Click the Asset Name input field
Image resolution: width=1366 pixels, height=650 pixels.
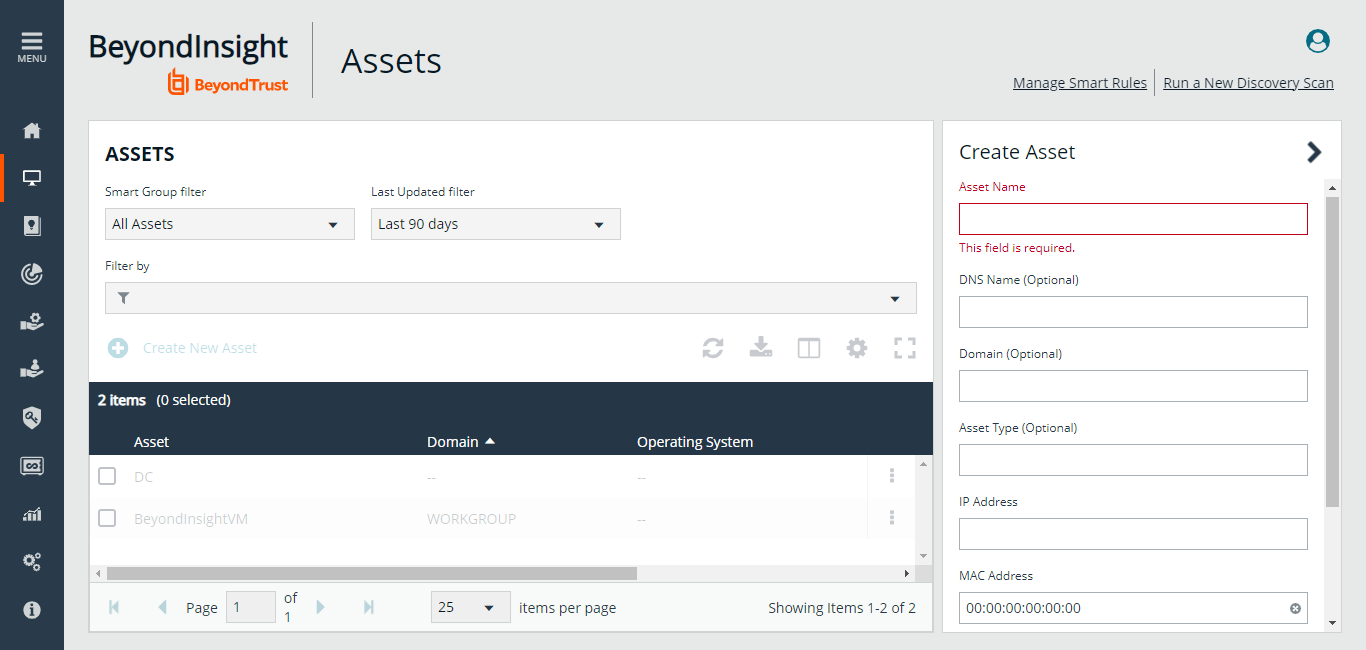point(1132,219)
